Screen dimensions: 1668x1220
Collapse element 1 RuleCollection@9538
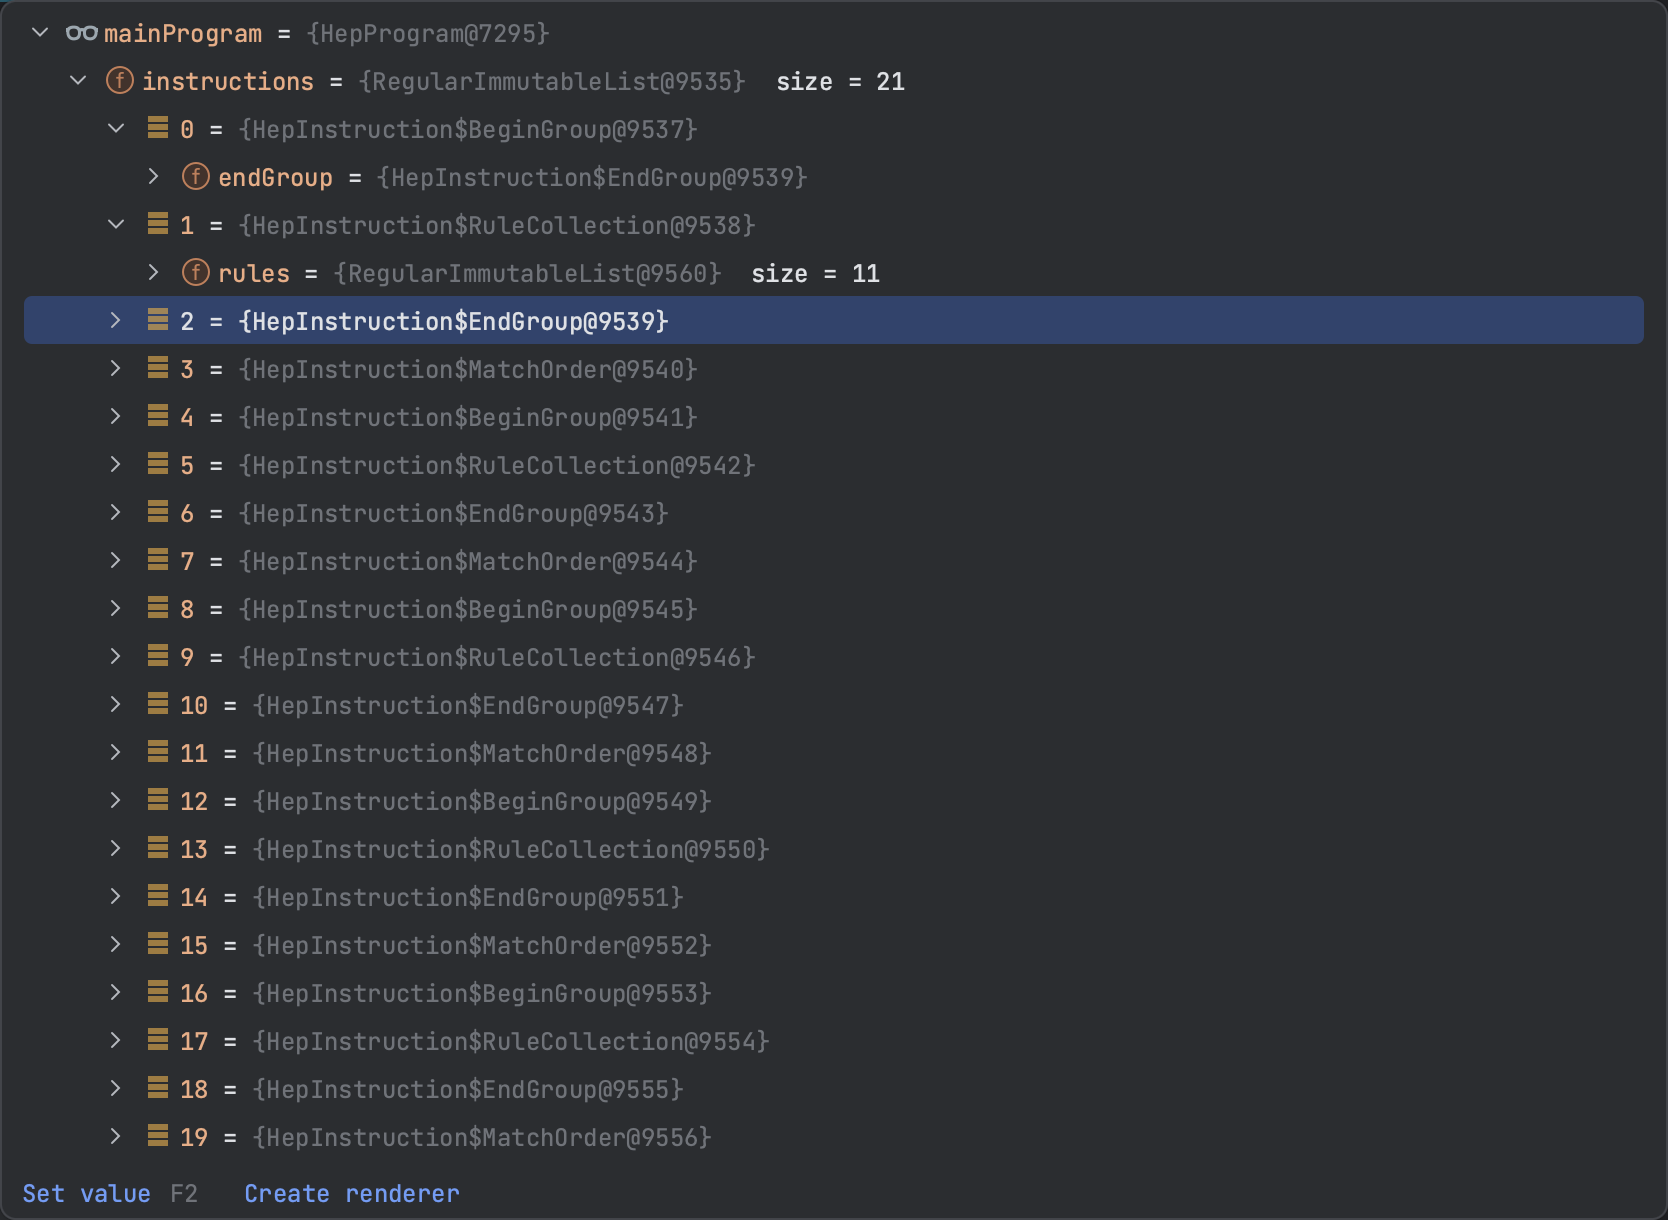(116, 224)
